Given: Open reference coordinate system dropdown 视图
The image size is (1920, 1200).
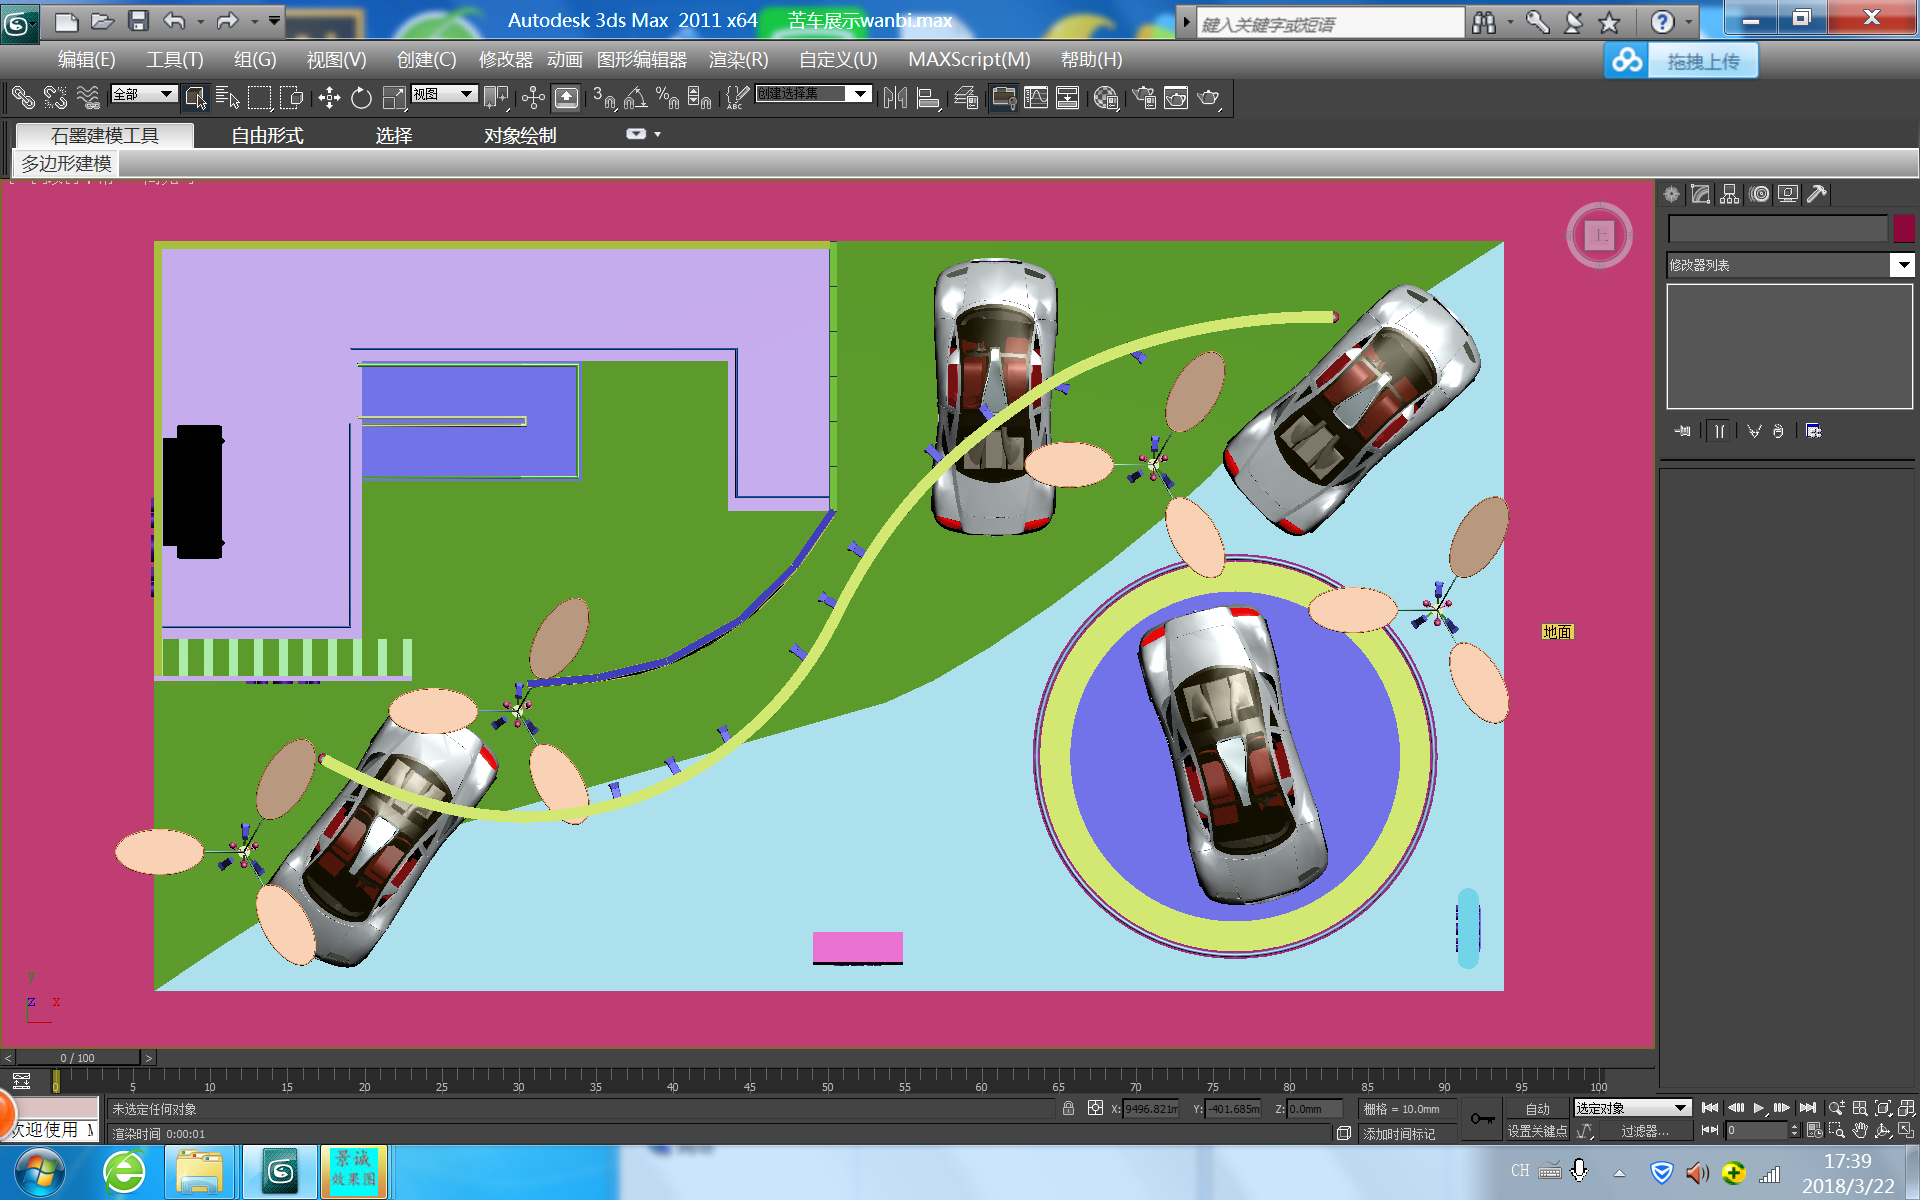Looking at the screenshot, I should pyautogui.click(x=444, y=94).
